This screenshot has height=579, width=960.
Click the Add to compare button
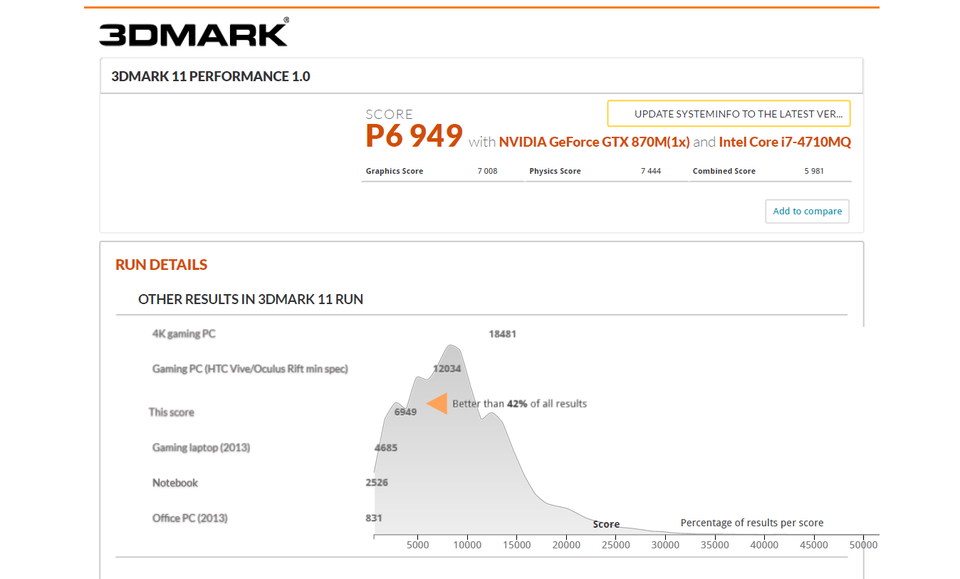(807, 211)
